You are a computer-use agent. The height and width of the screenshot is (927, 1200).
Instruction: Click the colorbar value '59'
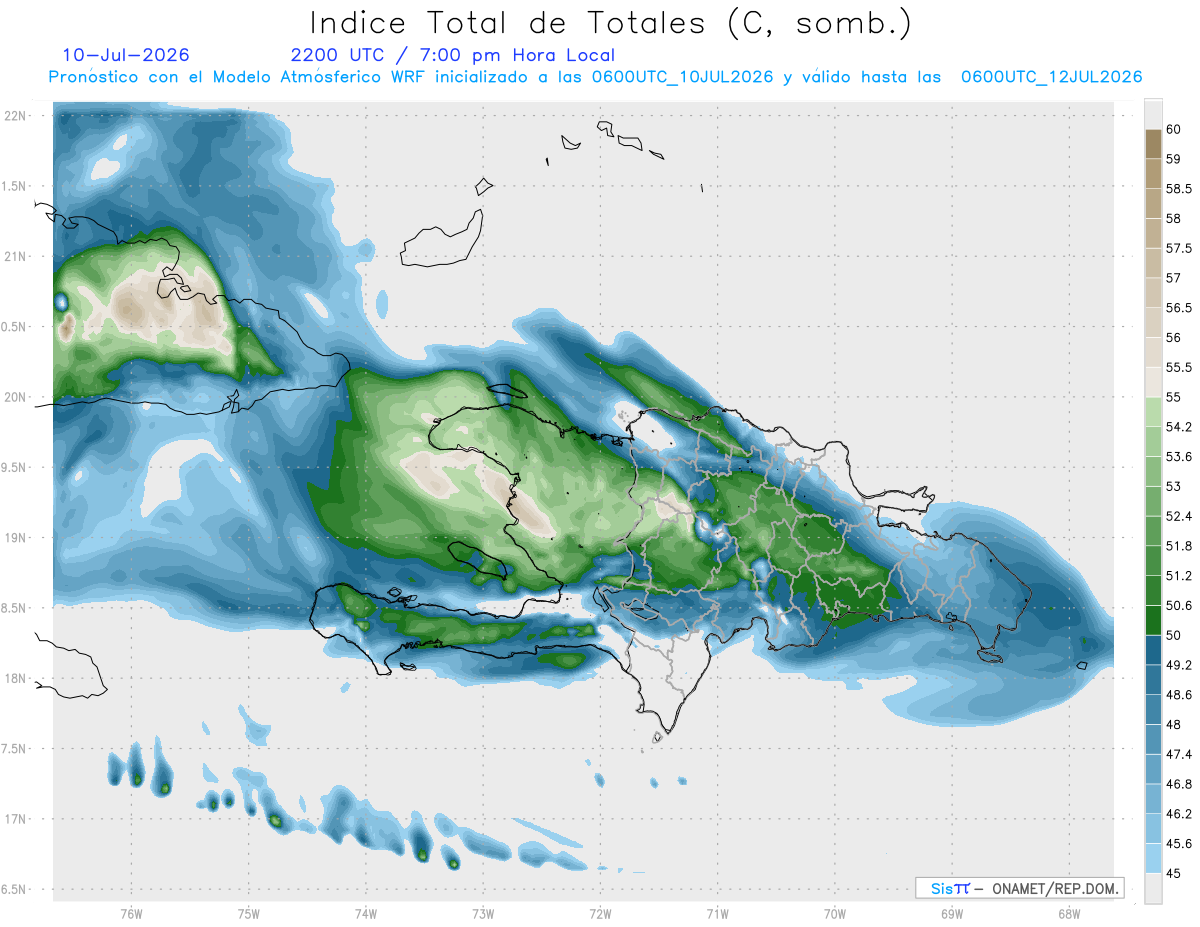point(1174,159)
